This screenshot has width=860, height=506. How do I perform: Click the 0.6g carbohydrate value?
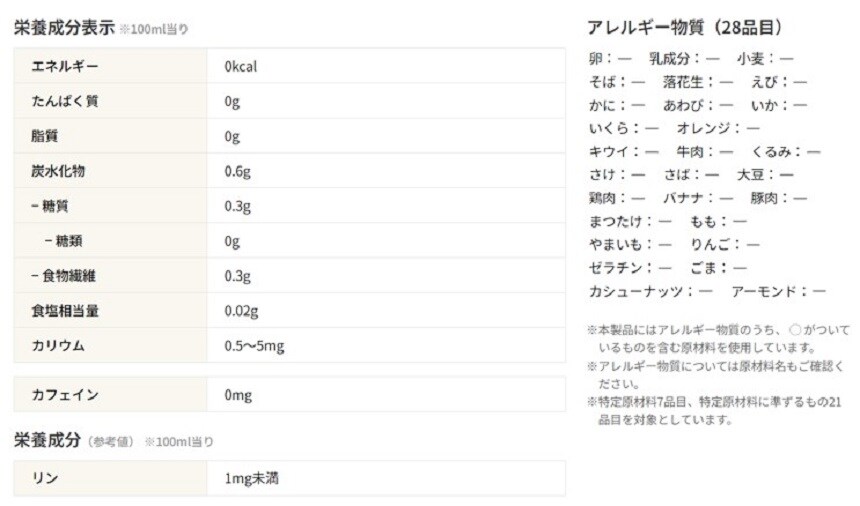coord(237,171)
